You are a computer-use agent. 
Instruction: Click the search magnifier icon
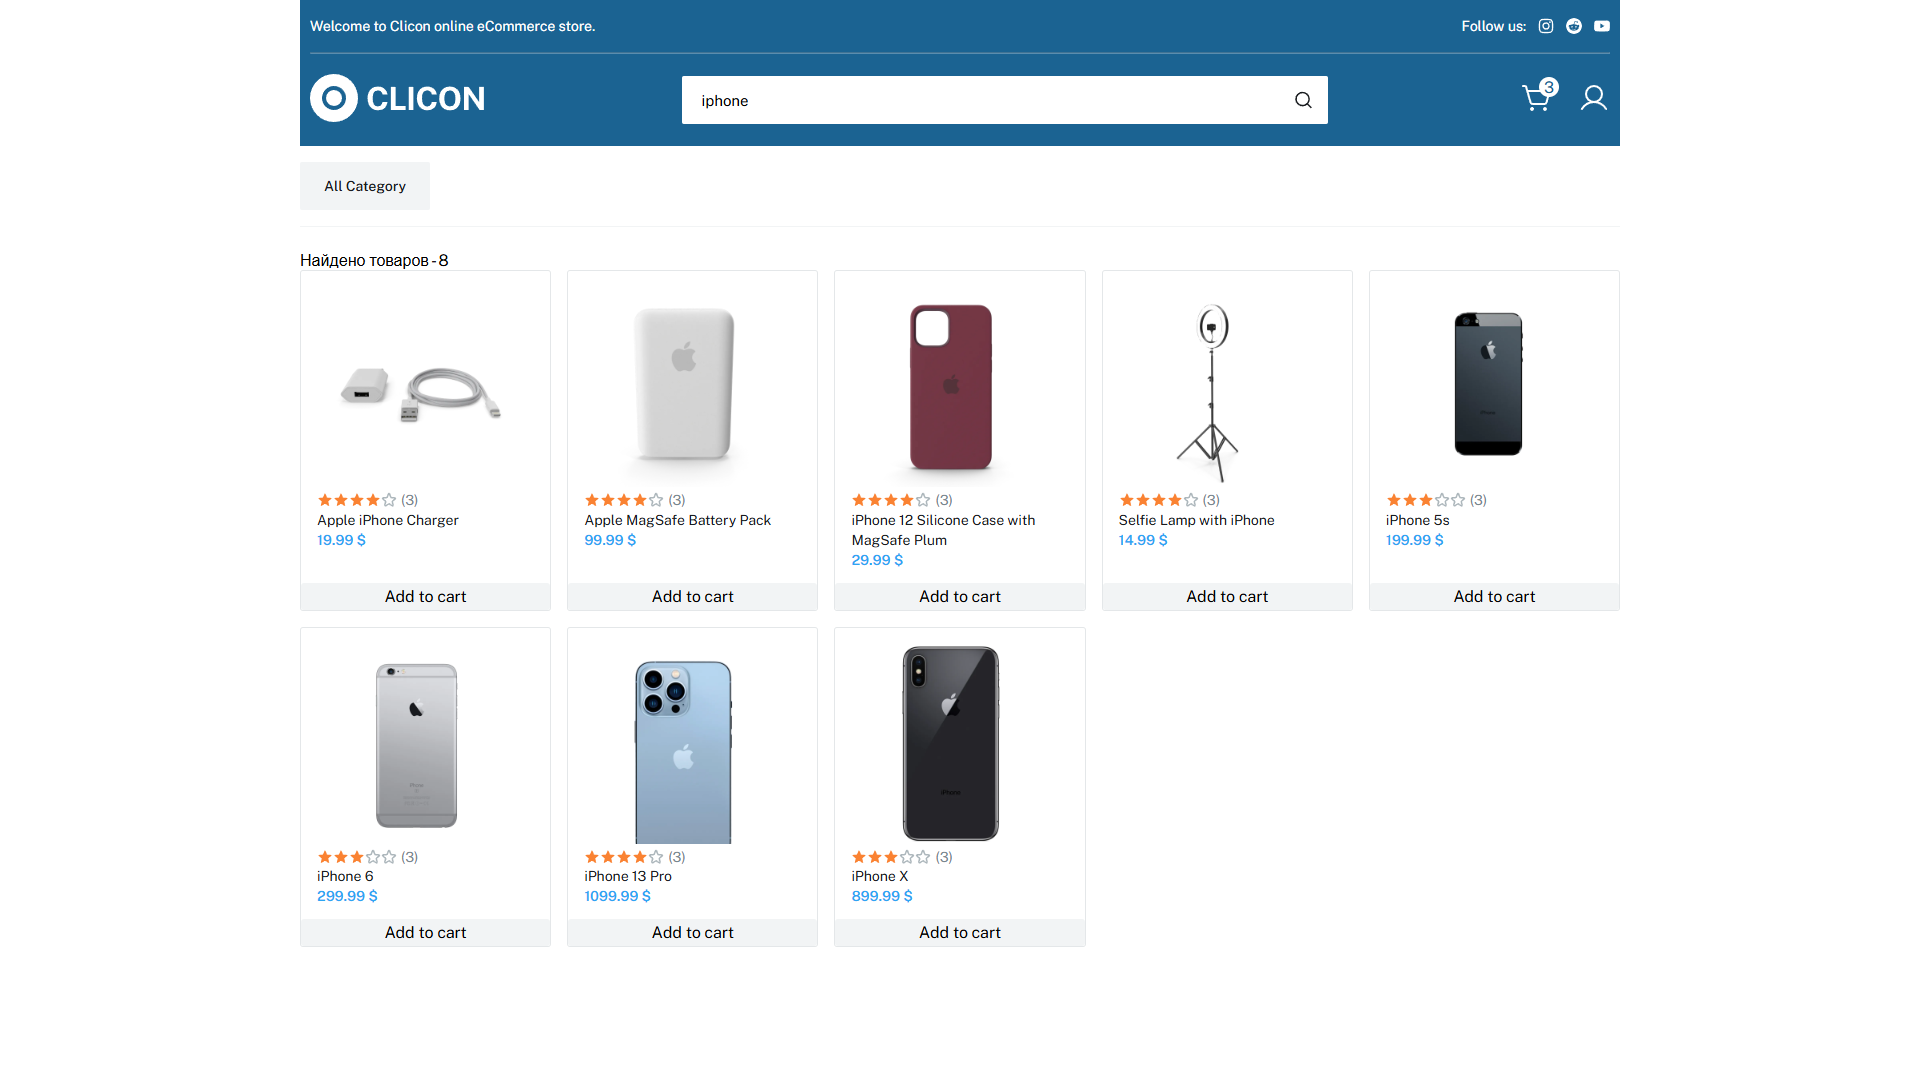pos(1303,100)
